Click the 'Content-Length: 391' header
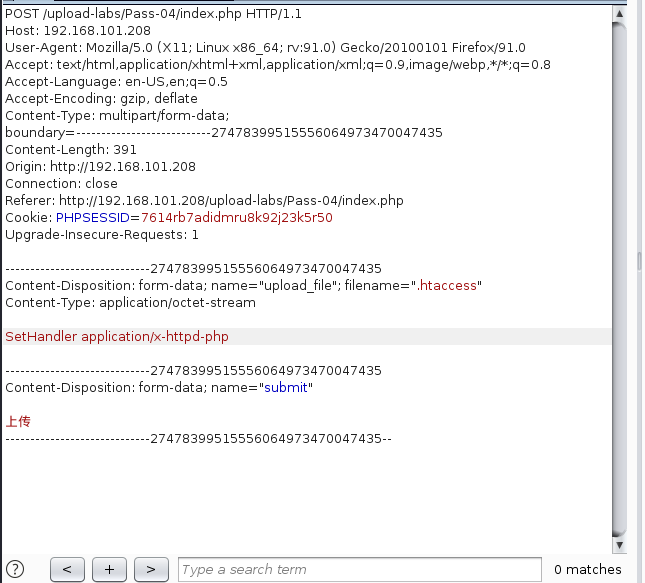Screen dimensions: 645x583 pos(71,150)
